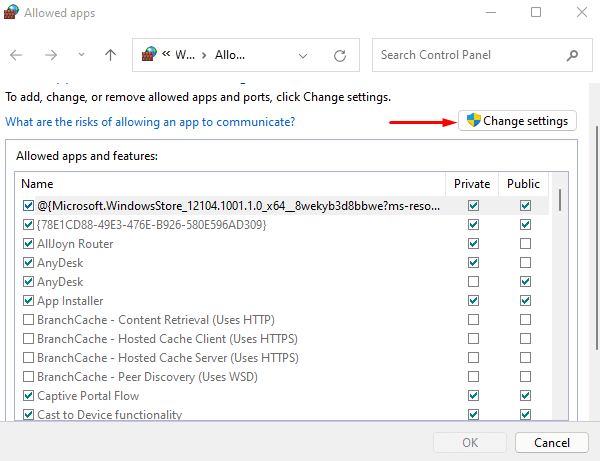The image size is (600, 461).
Task: Enable Public for BranchCache Content Retrieval
Action: click(525, 319)
